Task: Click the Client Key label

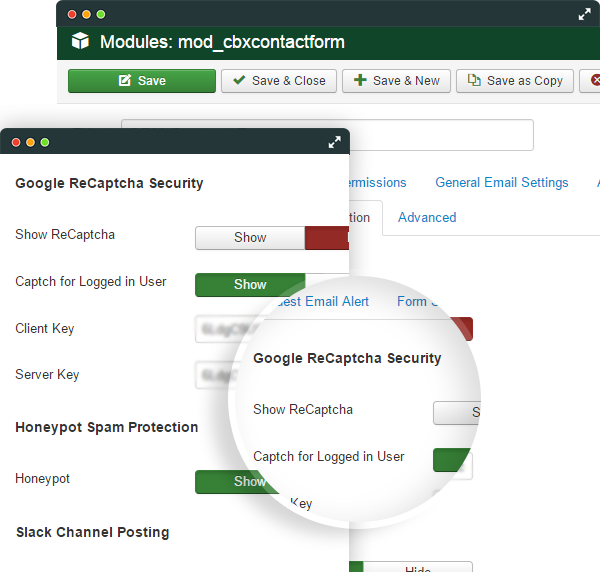Action: point(45,329)
